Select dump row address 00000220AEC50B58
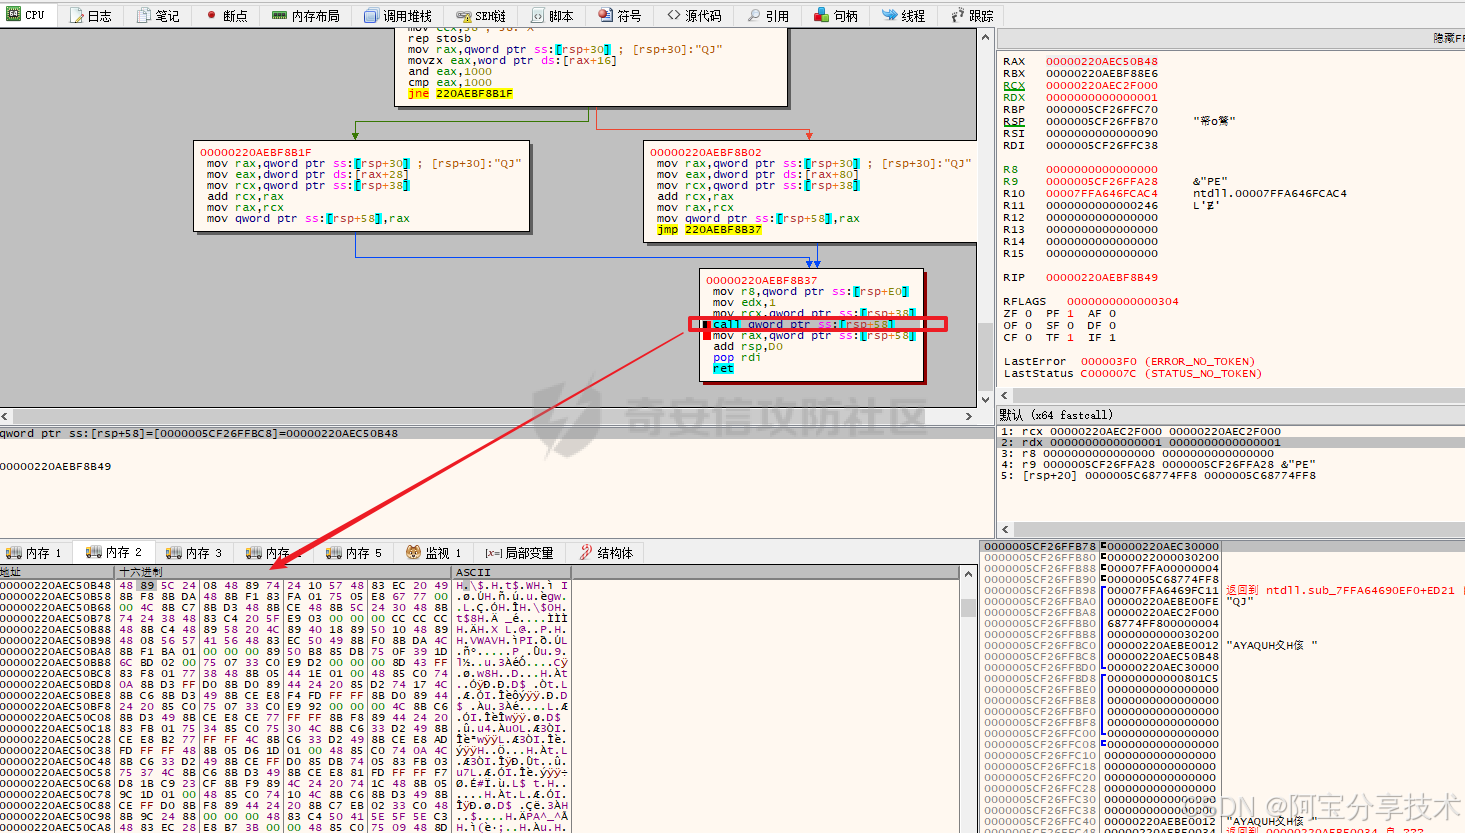This screenshot has width=1465, height=833. coord(56,596)
